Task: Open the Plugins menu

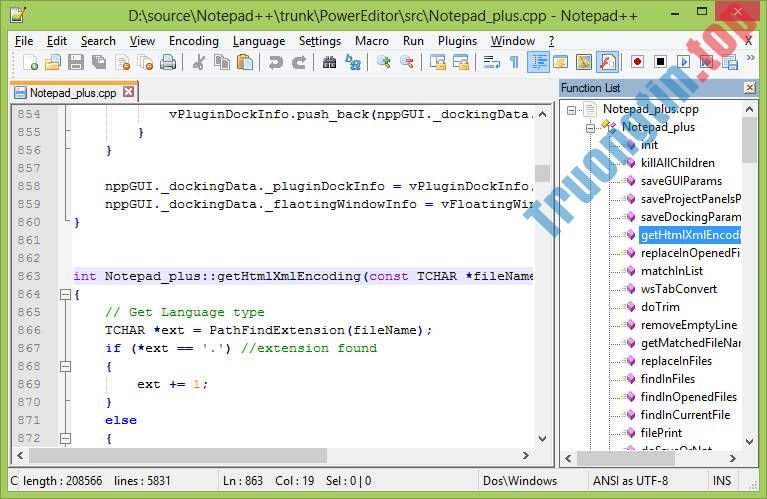Action: [x=457, y=41]
